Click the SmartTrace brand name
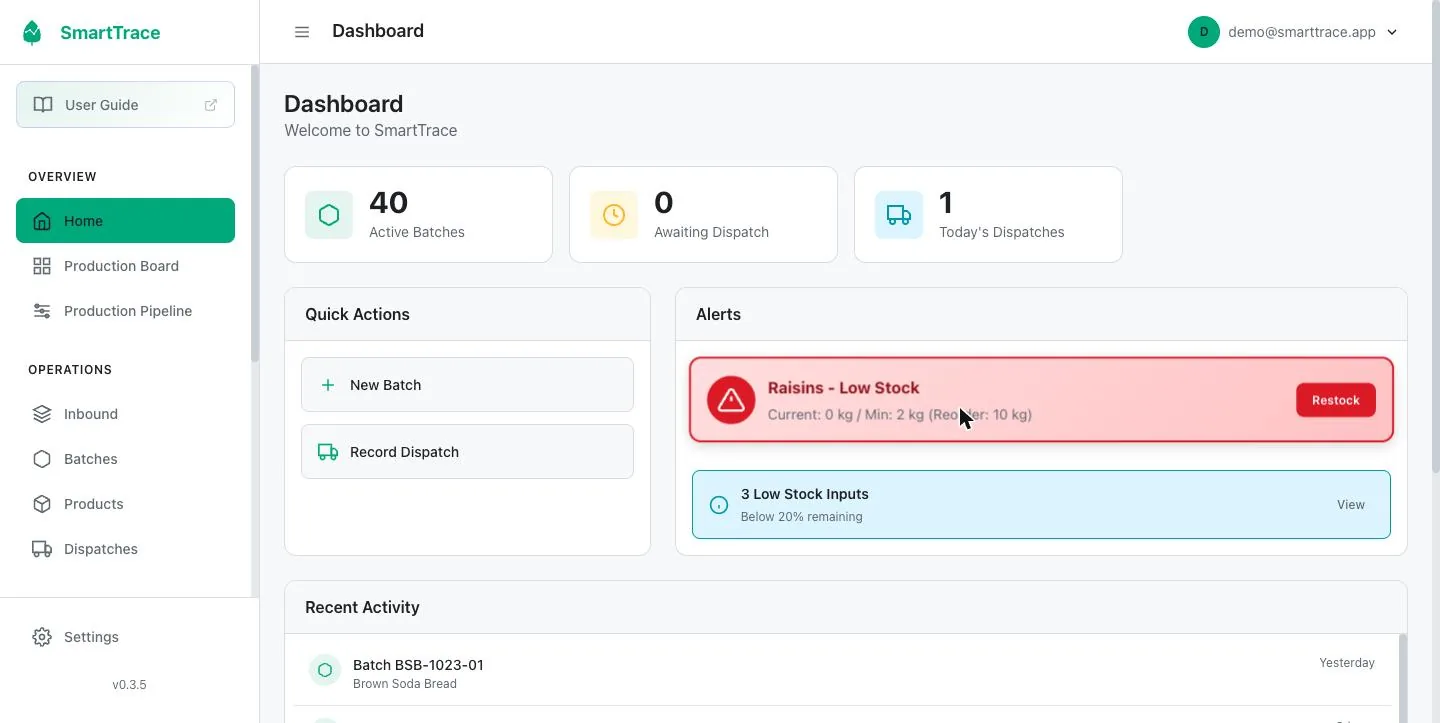The width and height of the screenshot is (1440, 723). (110, 33)
